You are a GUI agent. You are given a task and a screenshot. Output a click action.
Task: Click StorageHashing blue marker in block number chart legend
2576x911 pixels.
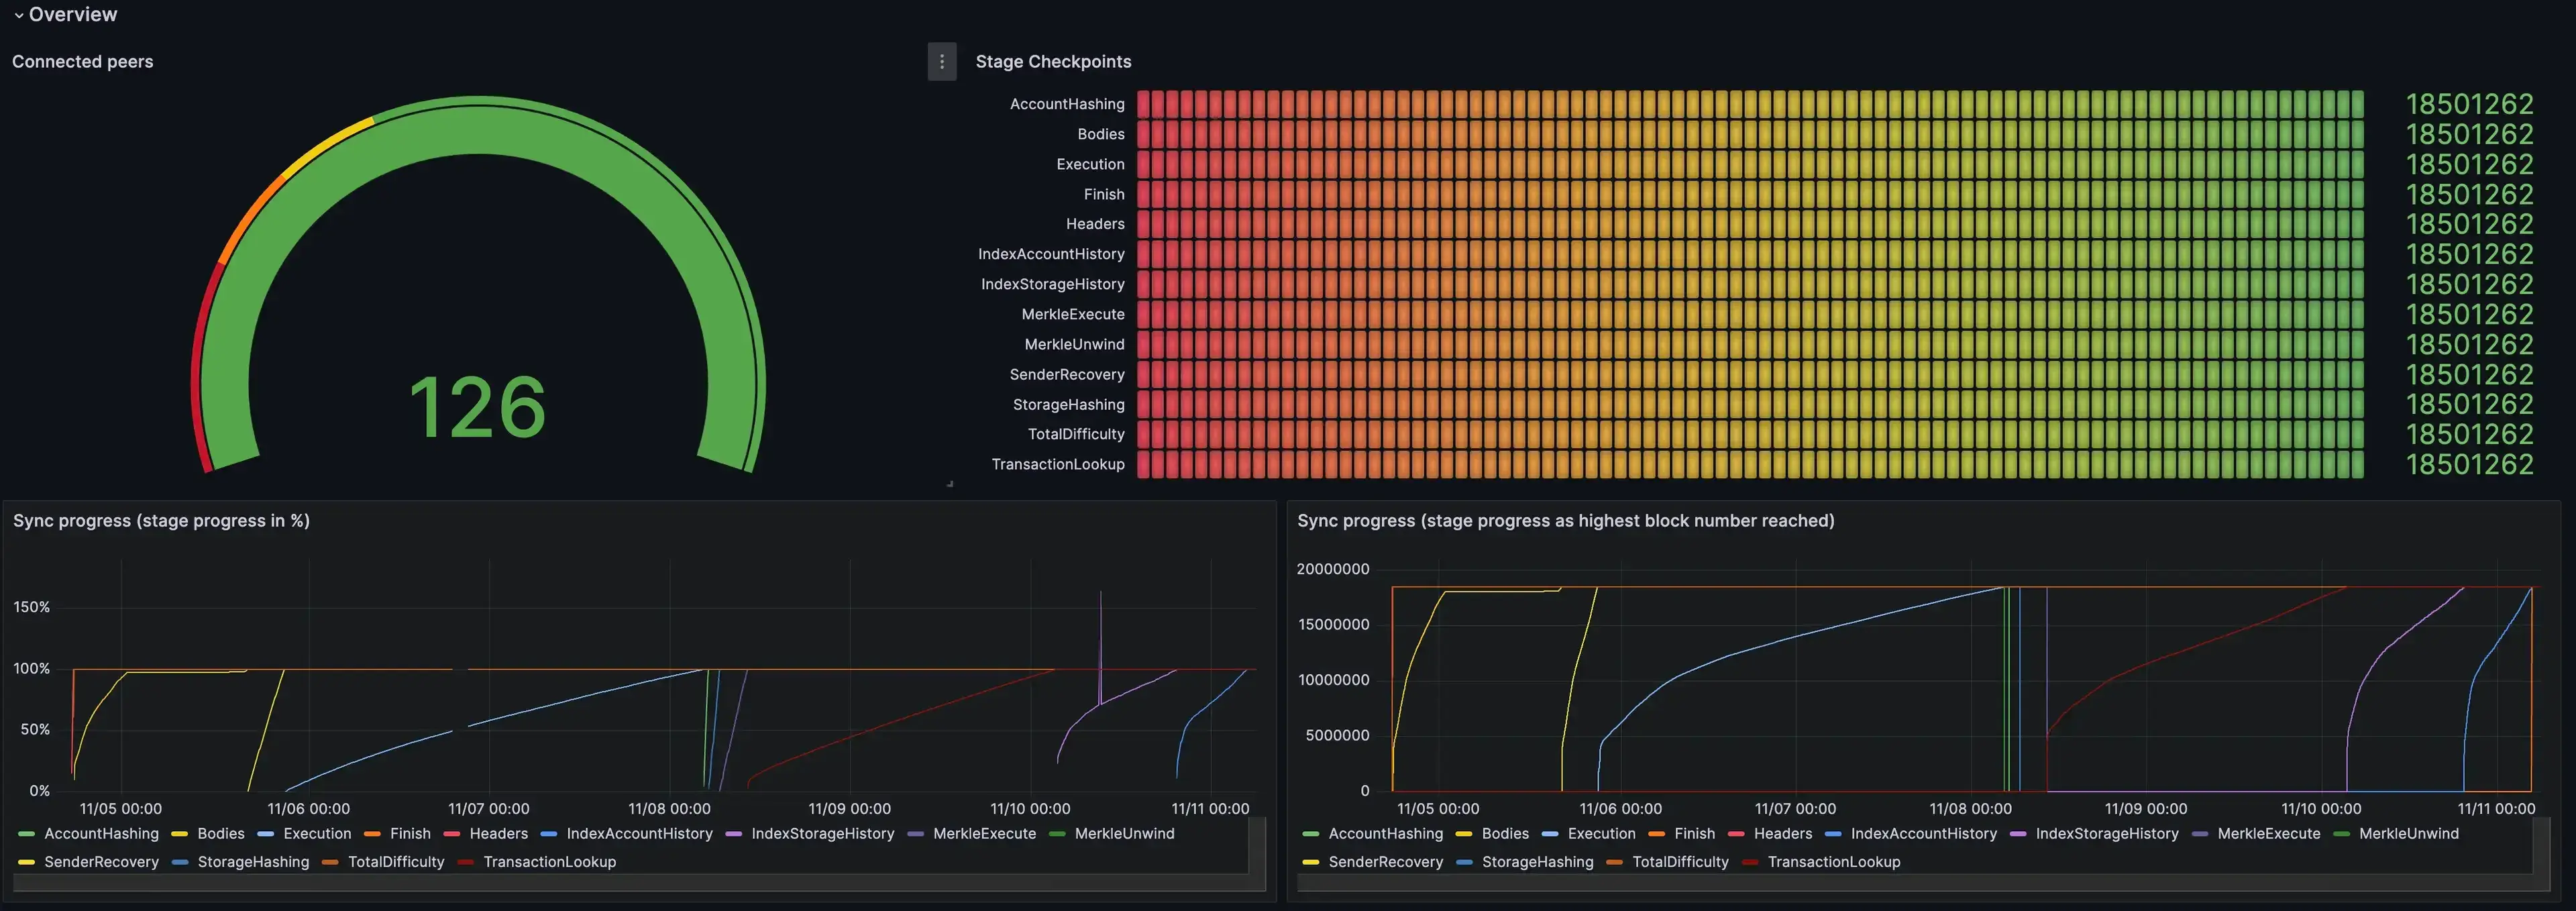(1465, 862)
